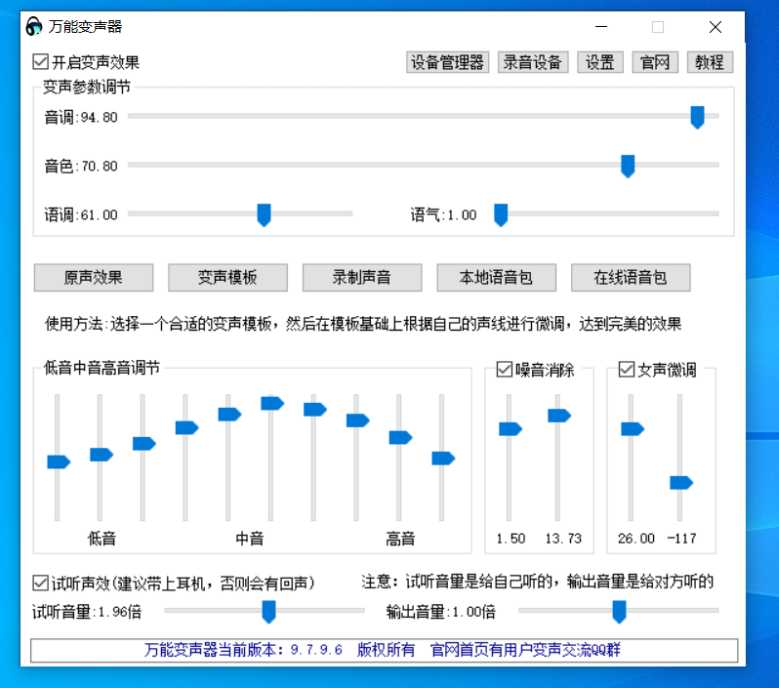Apply 原声效果 original voice button
779x688 pixels.
[93, 277]
